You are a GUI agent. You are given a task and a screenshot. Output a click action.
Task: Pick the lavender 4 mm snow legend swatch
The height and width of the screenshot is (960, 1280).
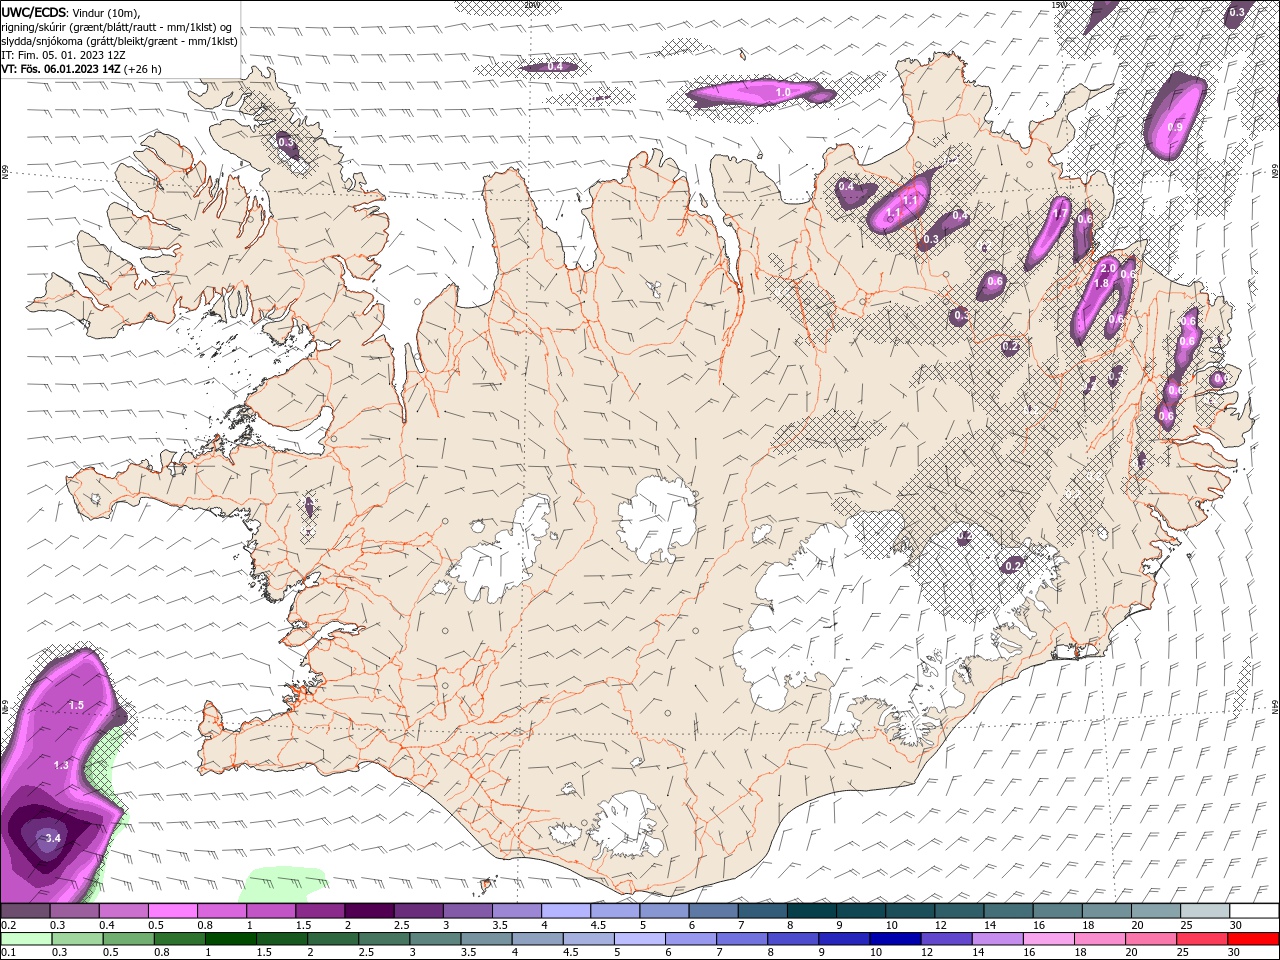click(566, 911)
